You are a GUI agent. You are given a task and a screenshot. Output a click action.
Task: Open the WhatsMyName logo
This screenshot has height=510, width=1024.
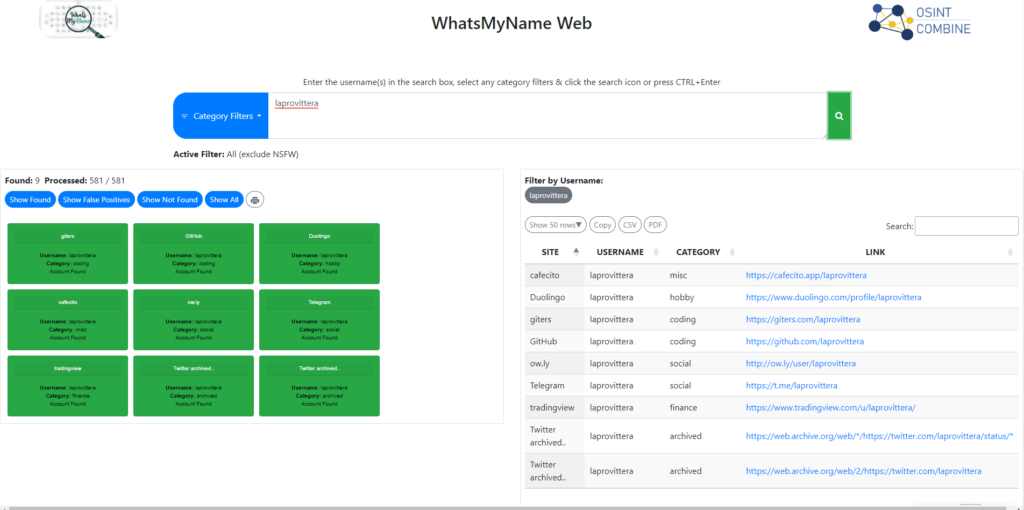(79, 20)
